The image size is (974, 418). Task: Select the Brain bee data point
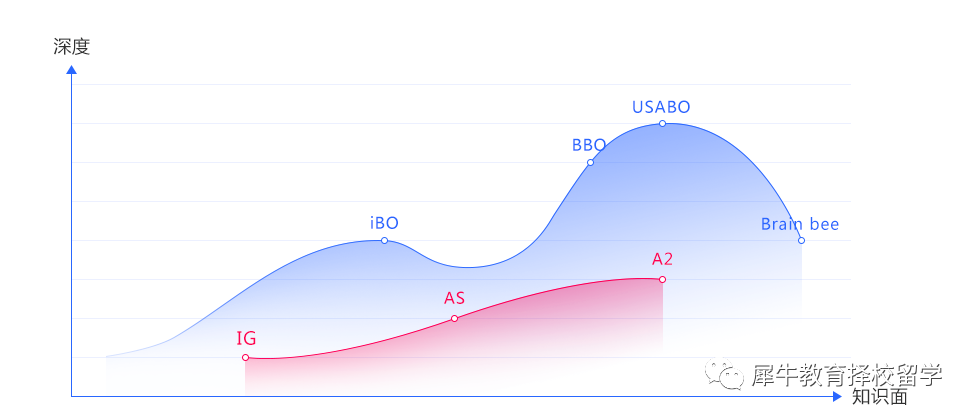801,240
